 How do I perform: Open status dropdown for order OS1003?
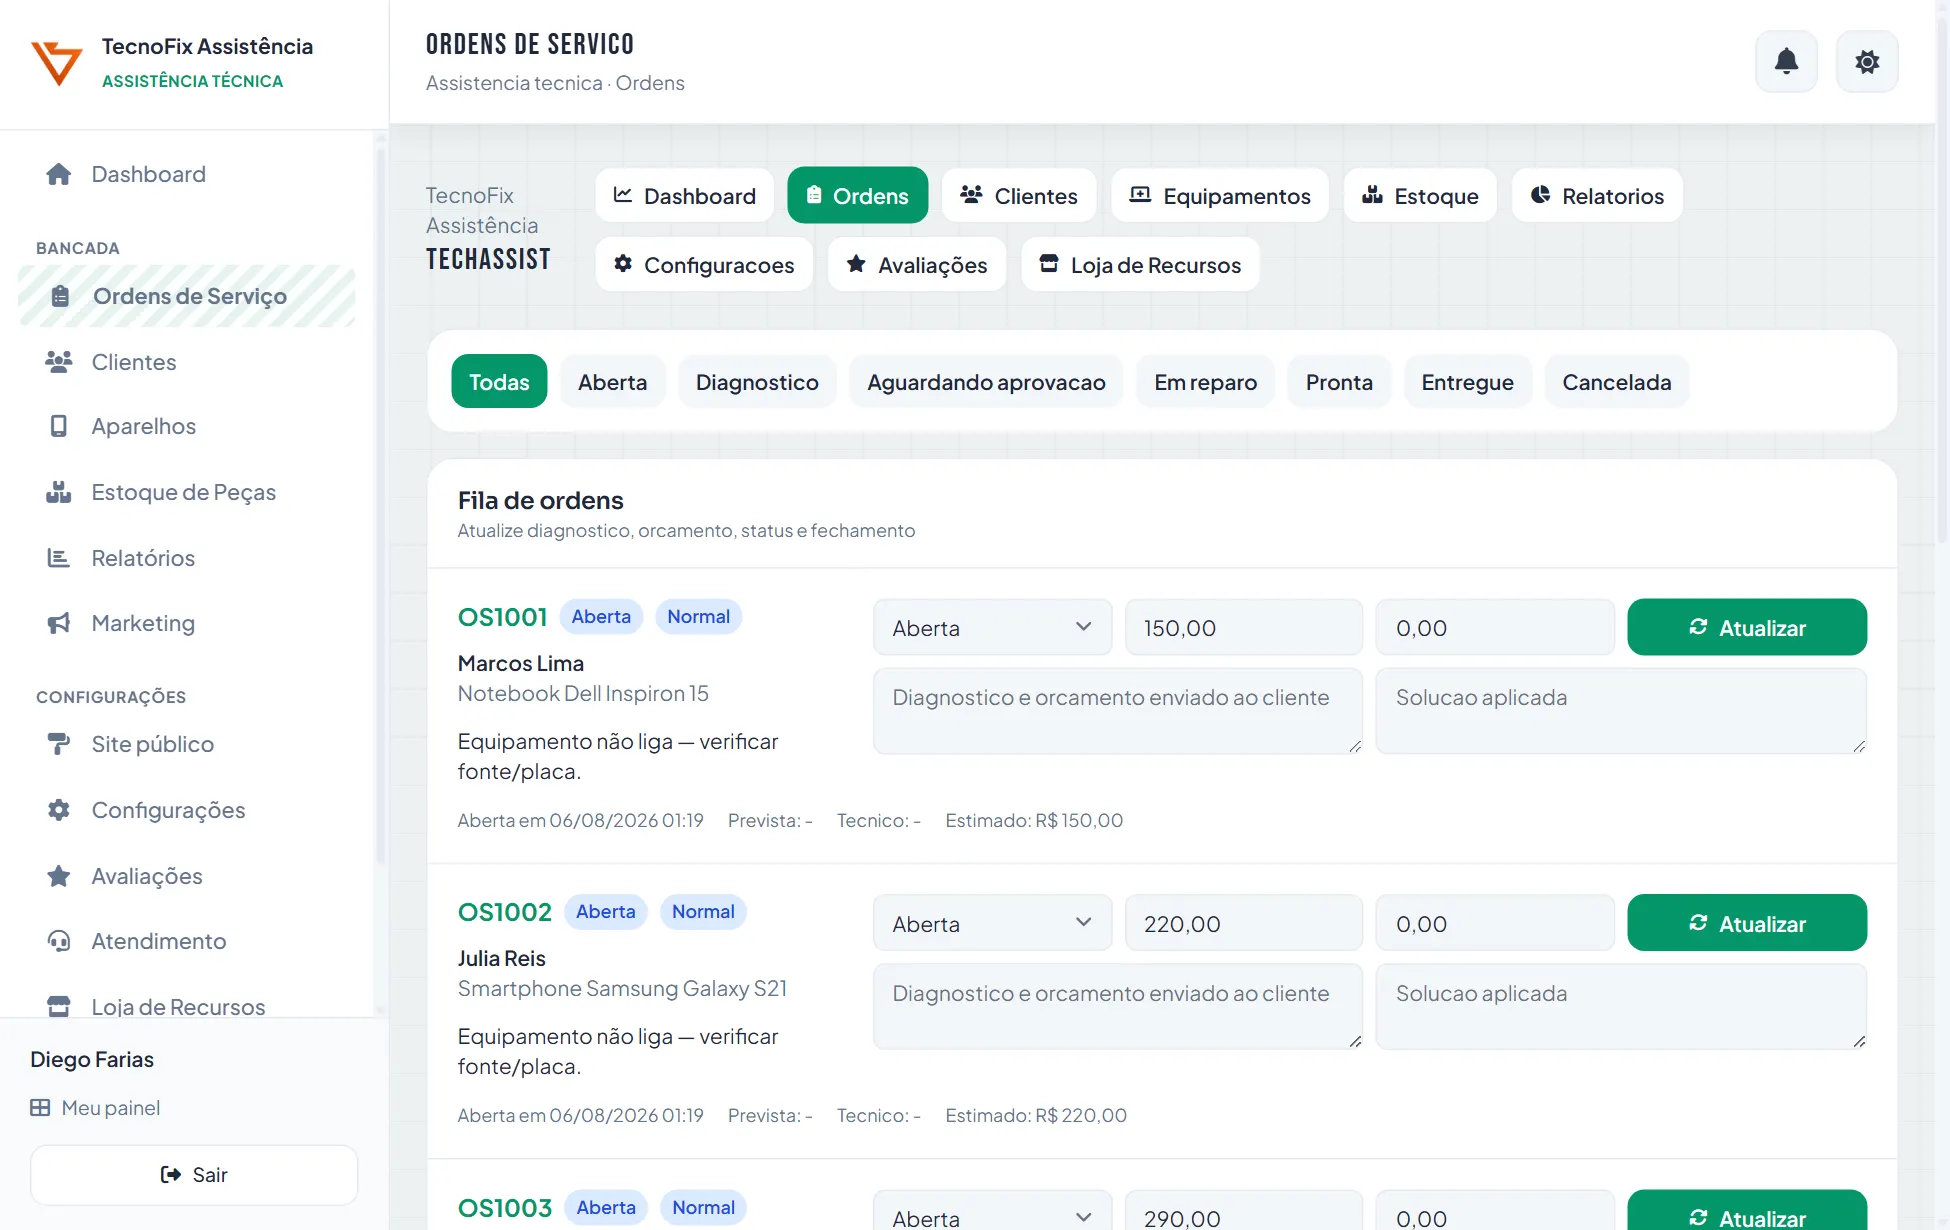point(992,1211)
